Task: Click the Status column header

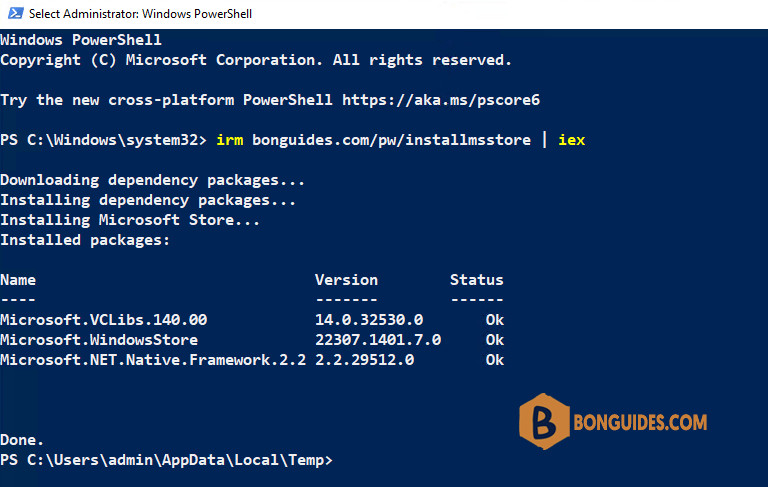Action: coord(477,280)
